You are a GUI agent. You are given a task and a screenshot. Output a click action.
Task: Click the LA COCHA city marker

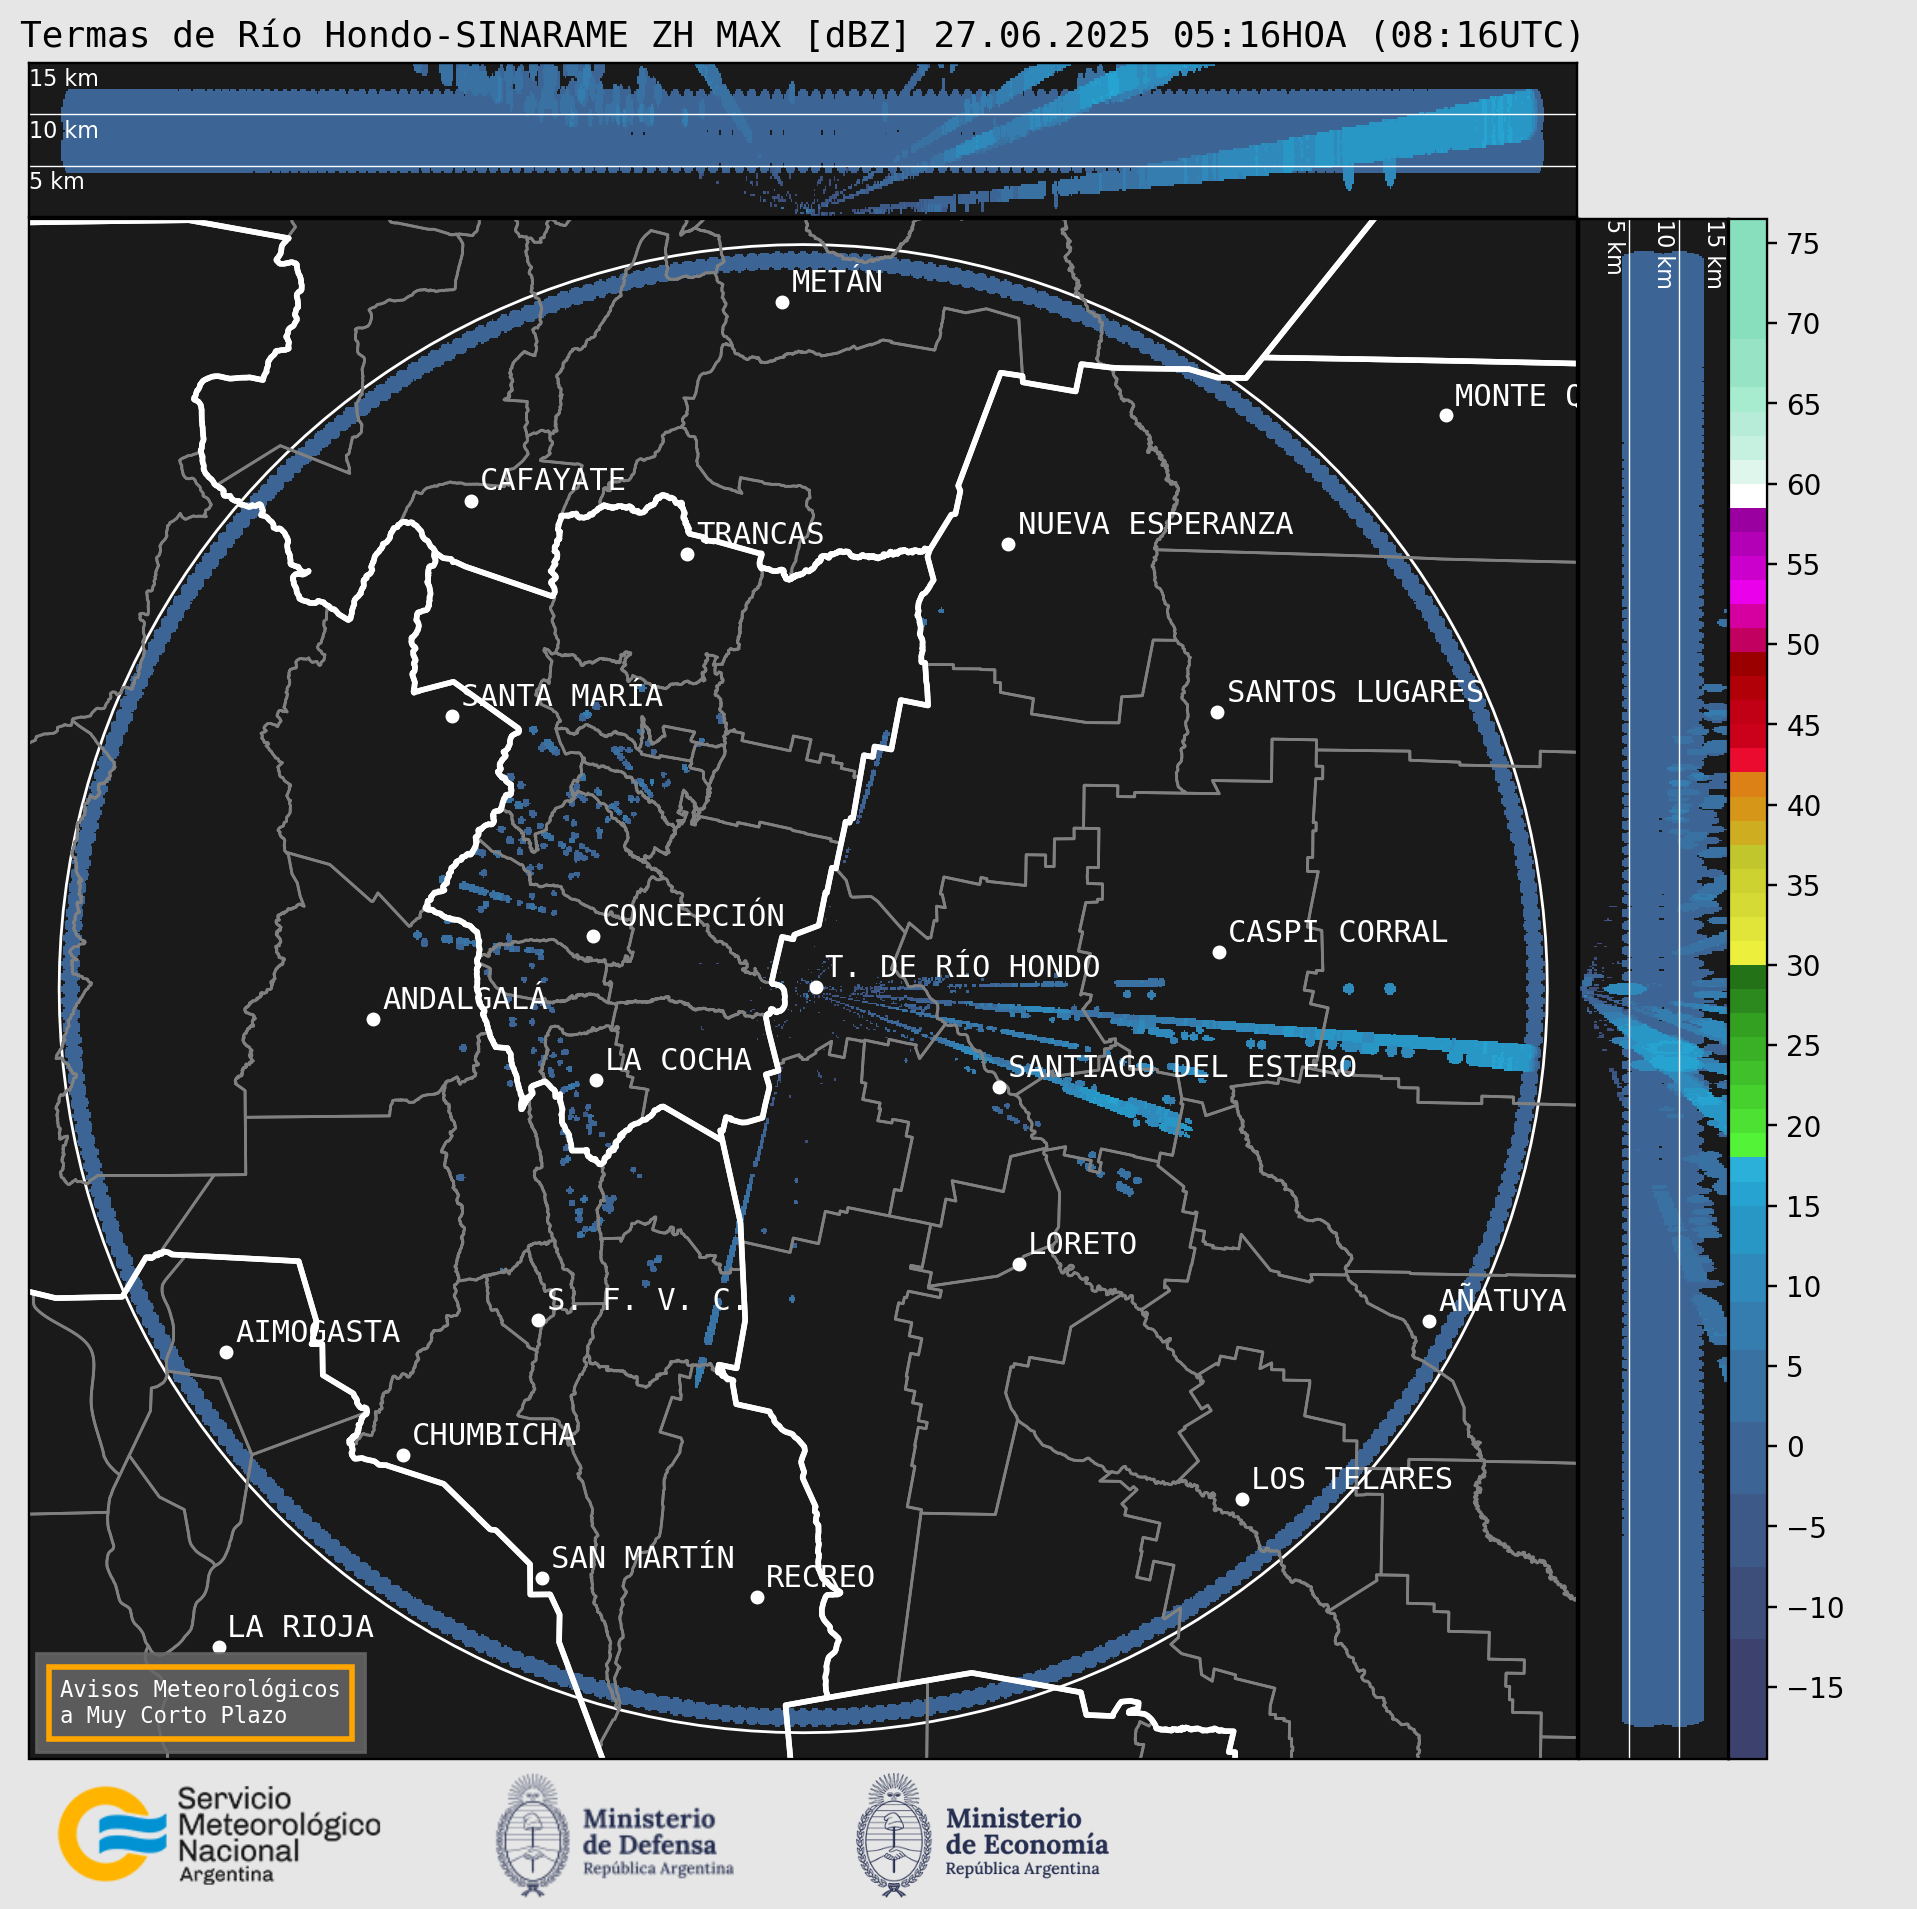pos(596,1080)
